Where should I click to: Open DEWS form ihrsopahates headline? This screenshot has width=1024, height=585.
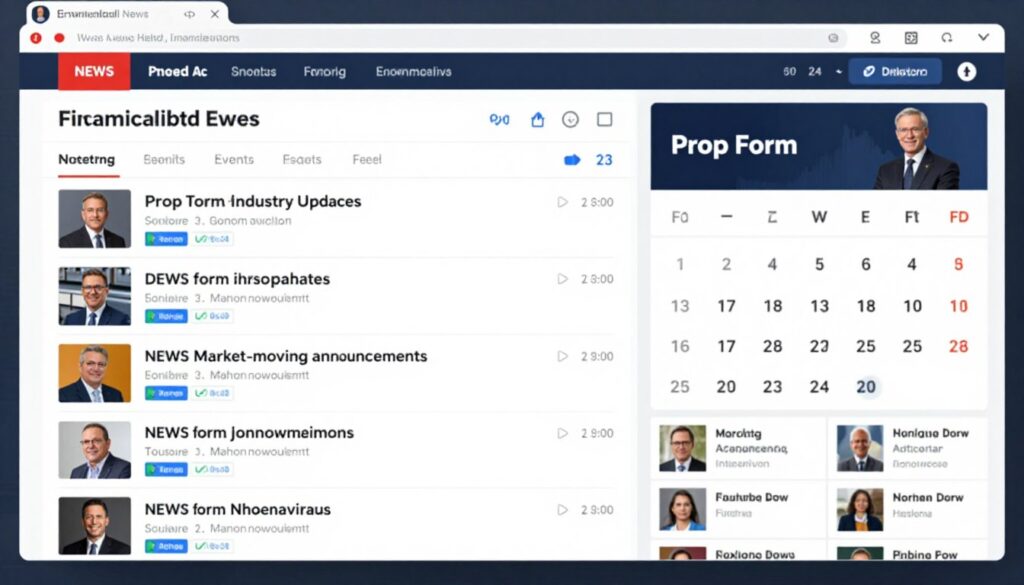click(237, 279)
